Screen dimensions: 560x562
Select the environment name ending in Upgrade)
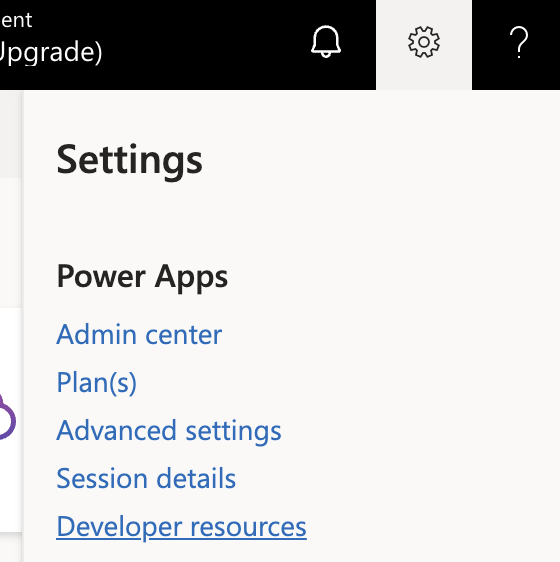tap(51, 53)
